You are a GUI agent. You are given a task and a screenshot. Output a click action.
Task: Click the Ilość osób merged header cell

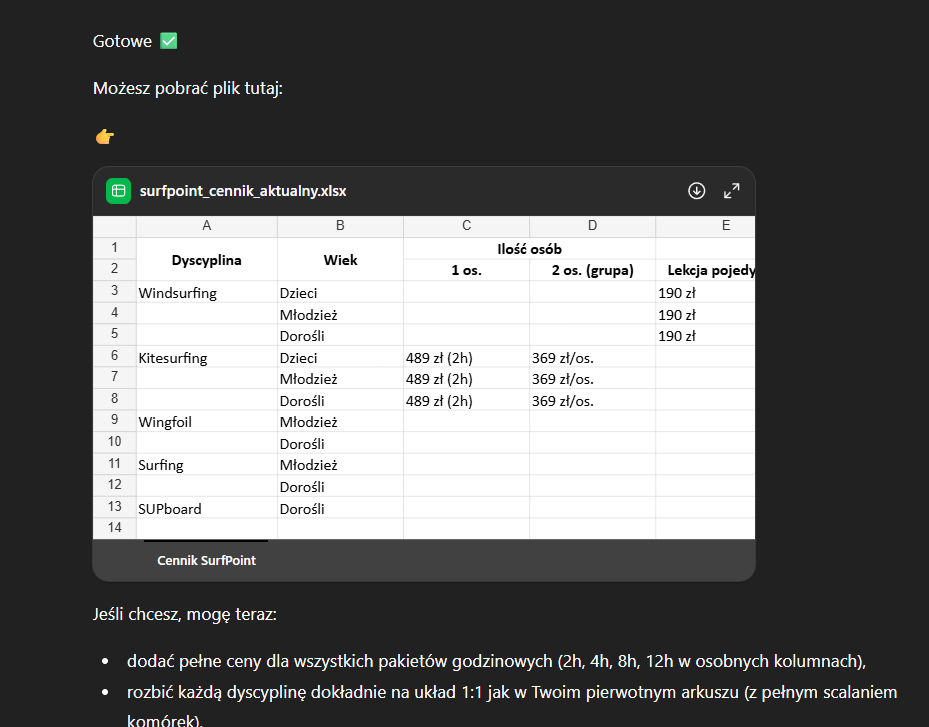click(529, 248)
